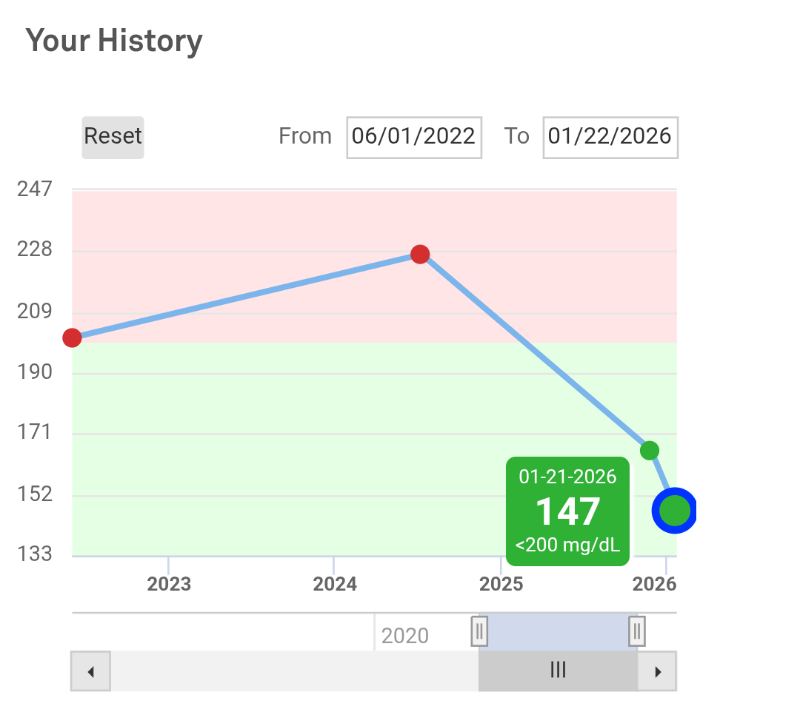Screen dimensions: 800x712
Task: Click the blue-outlined green data point
Action: 674,511
